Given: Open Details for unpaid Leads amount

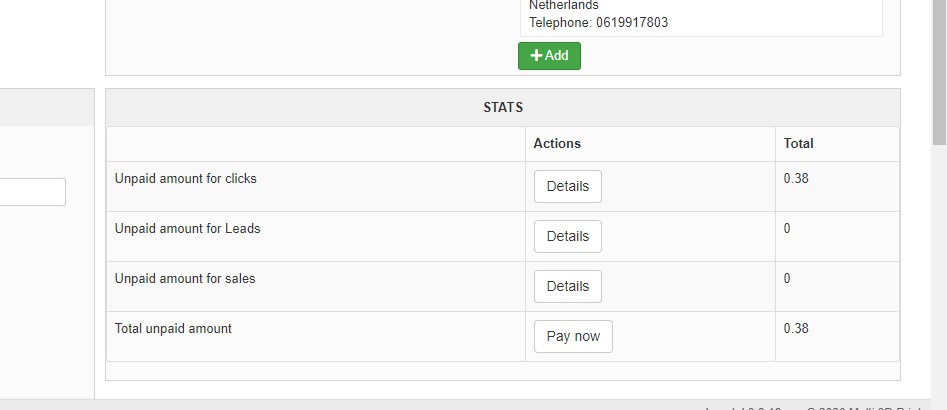Looking at the screenshot, I should click(567, 236).
